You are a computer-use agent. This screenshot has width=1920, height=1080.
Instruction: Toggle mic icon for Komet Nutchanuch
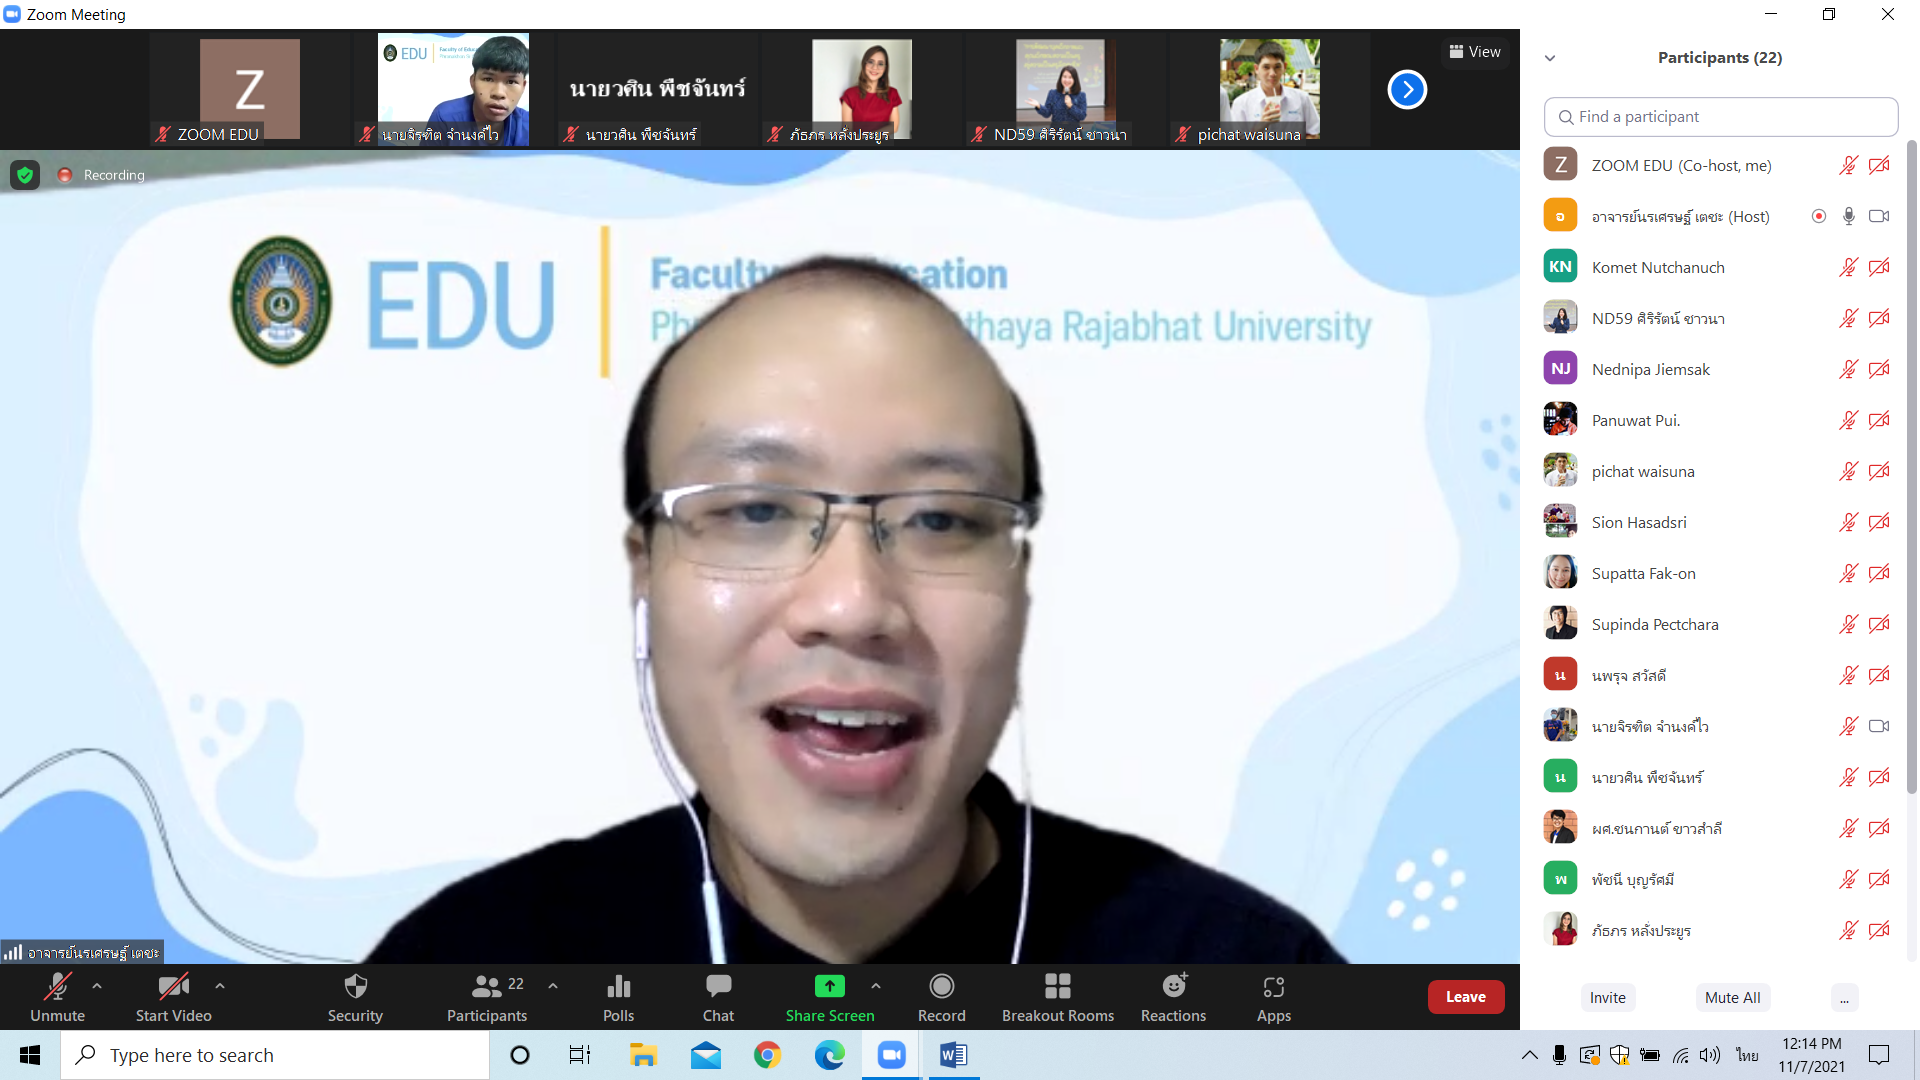[1848, 267]
